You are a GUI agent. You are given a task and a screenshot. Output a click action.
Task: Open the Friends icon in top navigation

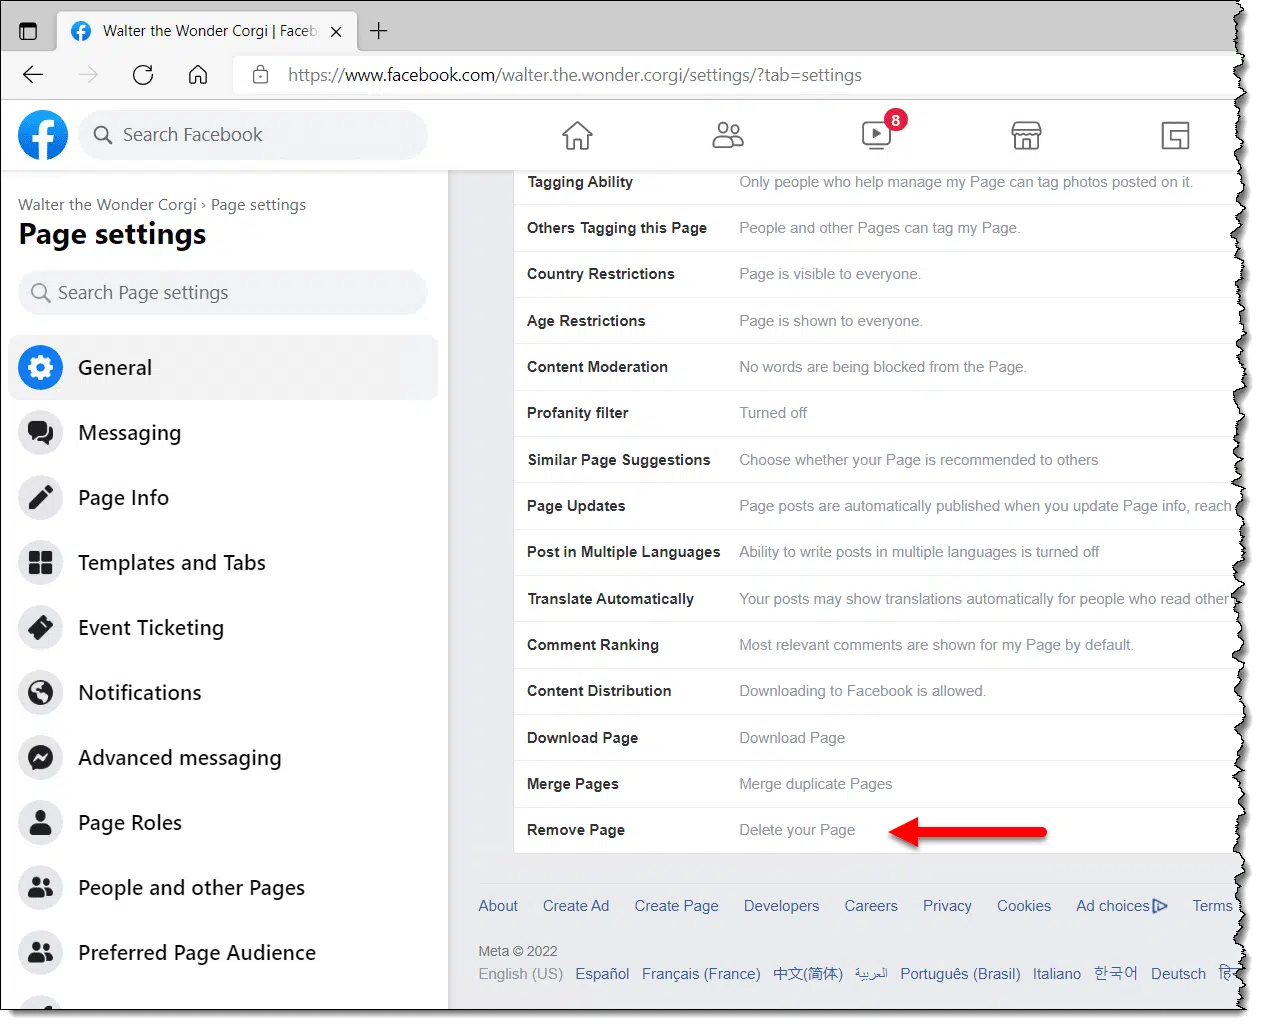coord(727,135)
